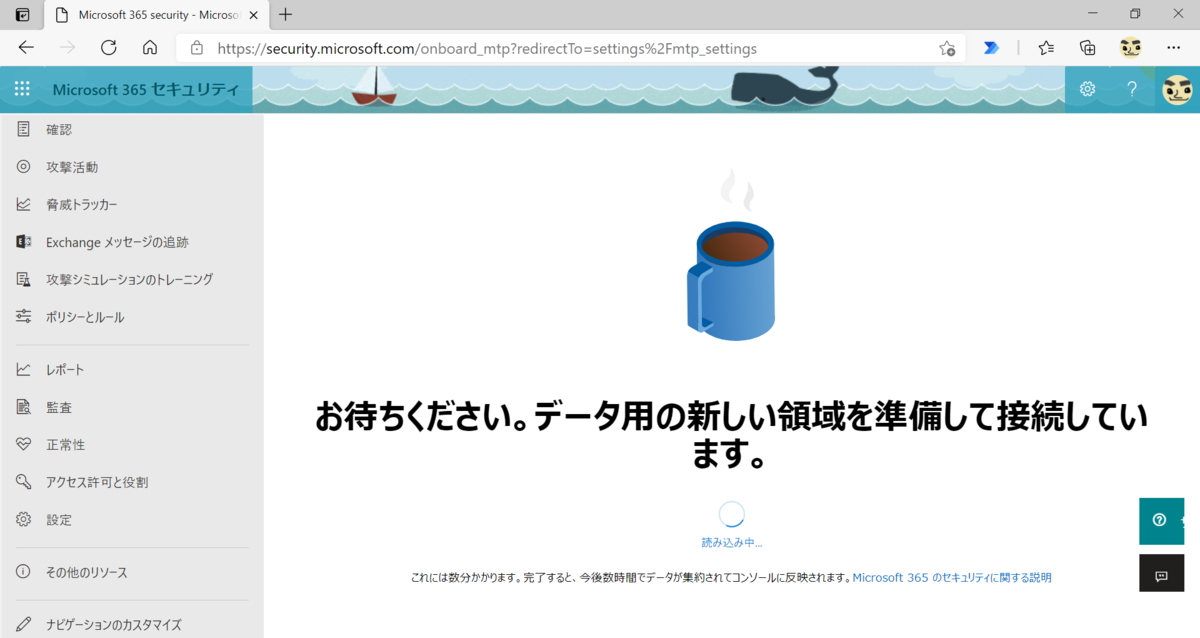Open the Microsoft 365 app launcher grid
Screen dimensions: 1200x638
pyautogui.click(x=22, y=89)
